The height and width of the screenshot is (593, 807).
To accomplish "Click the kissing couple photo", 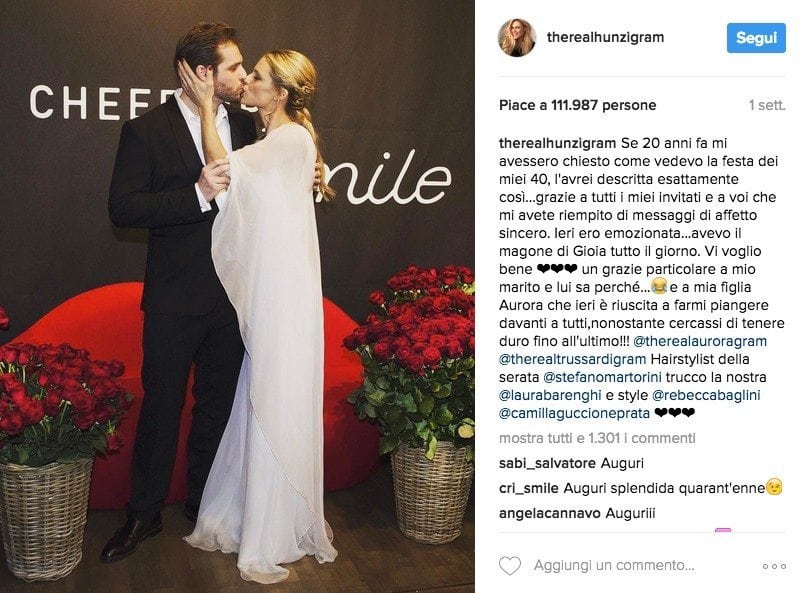I will (237, 296).
